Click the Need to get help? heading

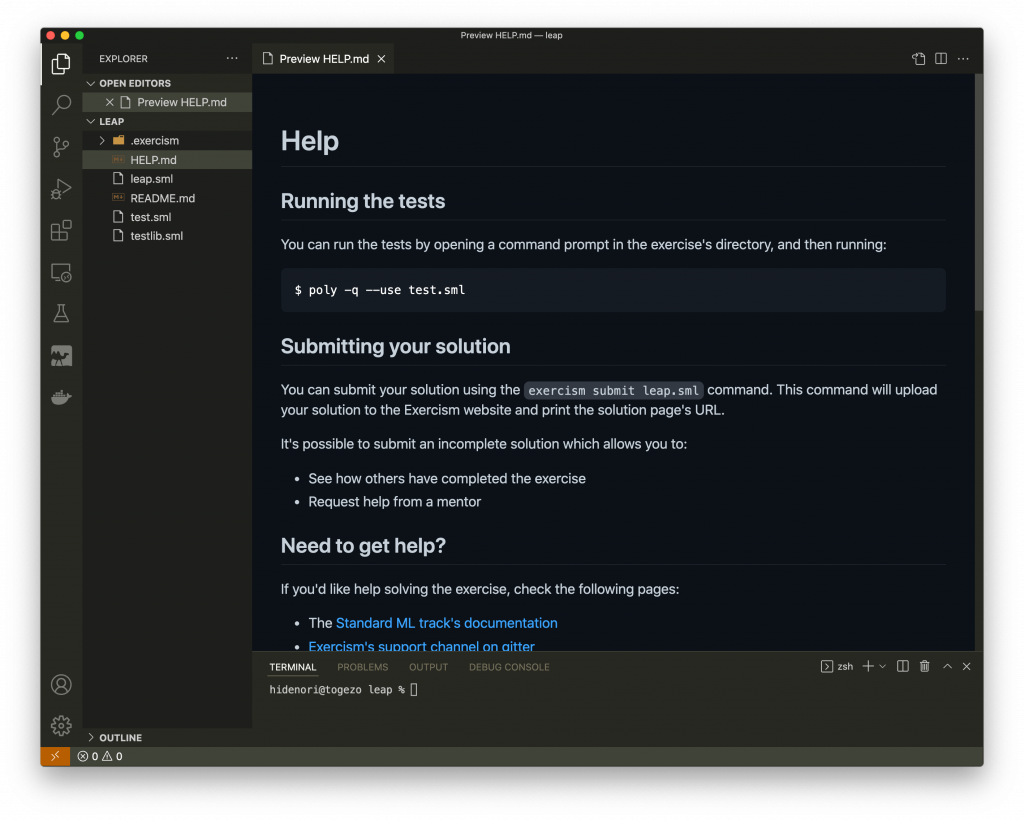363,545
